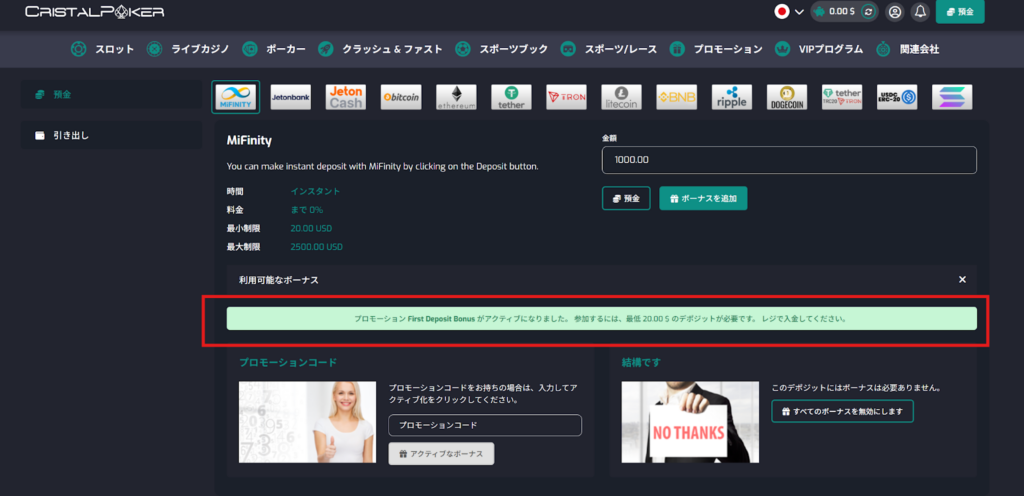The width and height of the screenshot is (1024, 496).
Task: Expand the language selector chevron
Action: tap(799, 12)
